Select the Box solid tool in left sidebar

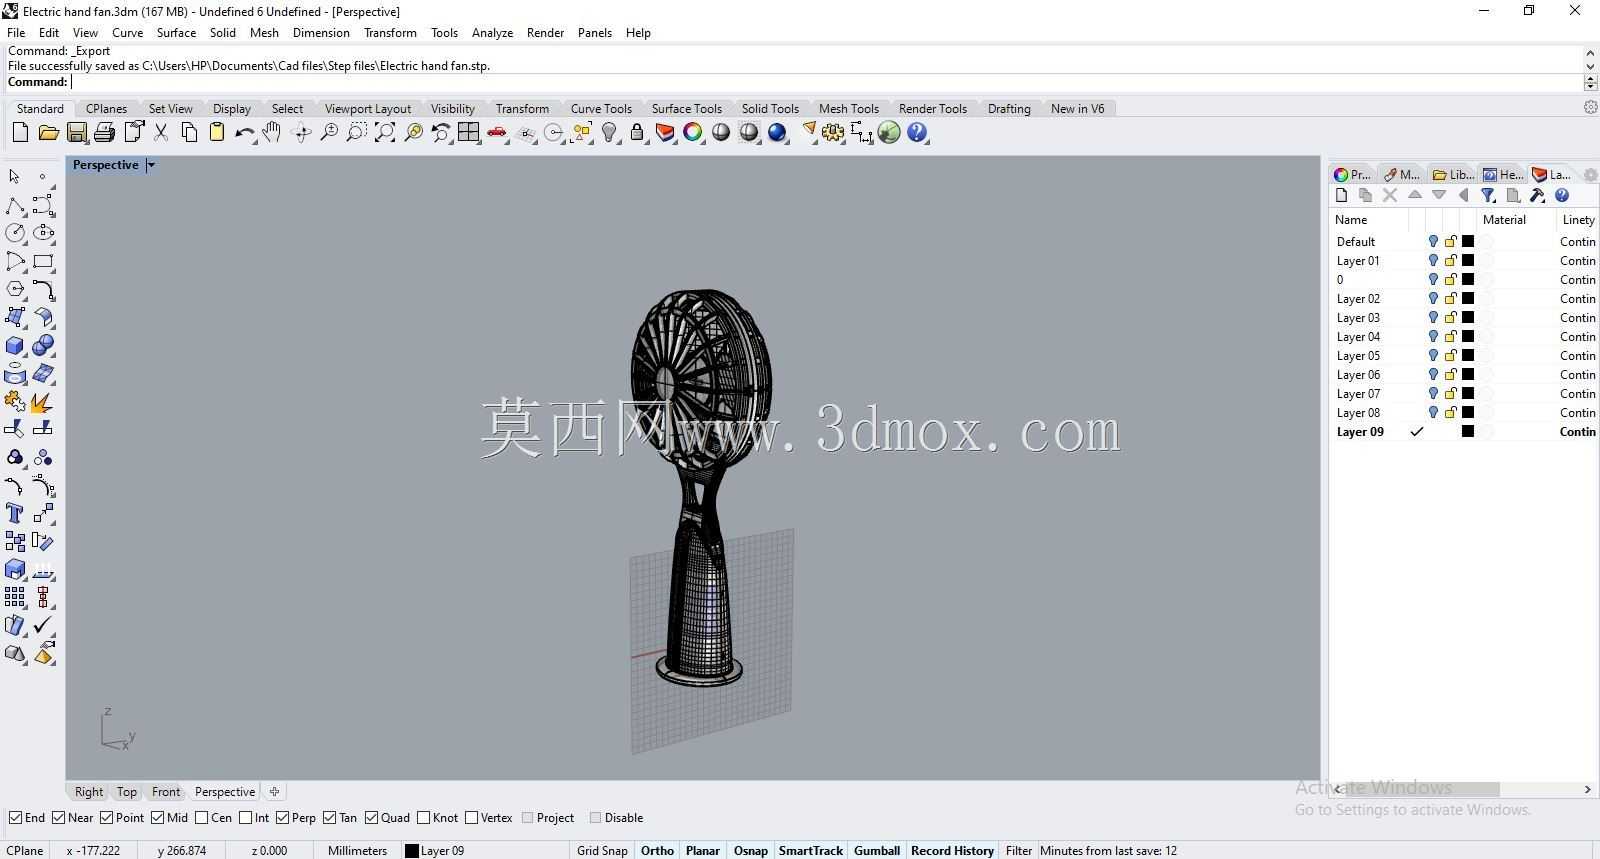(15, 346)
